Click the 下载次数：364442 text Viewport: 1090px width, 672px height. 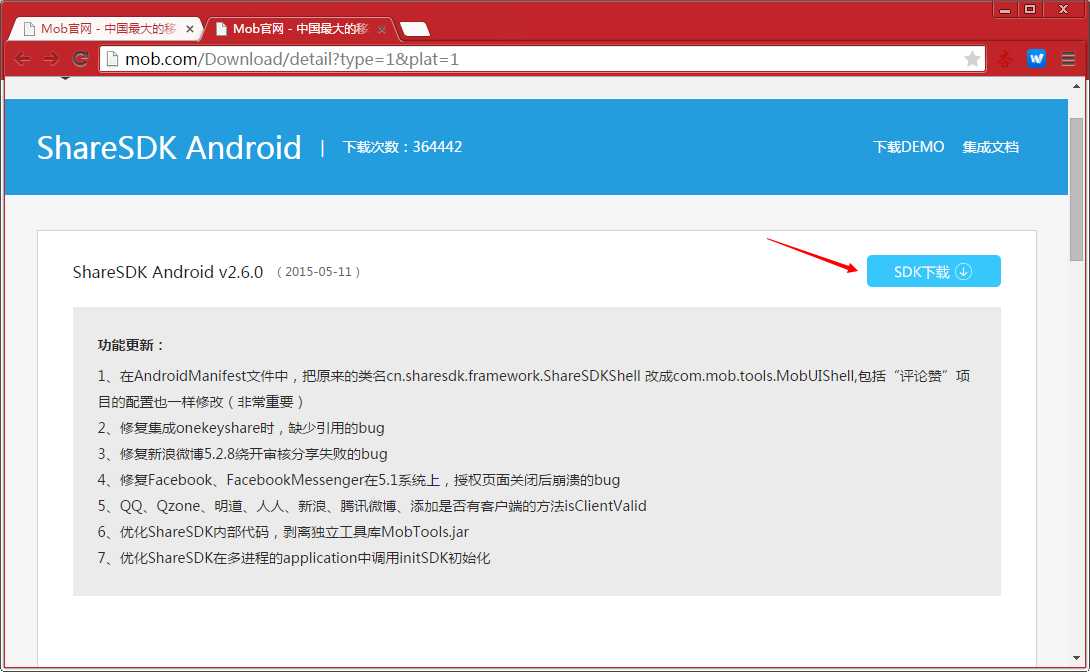pos(402,147)
